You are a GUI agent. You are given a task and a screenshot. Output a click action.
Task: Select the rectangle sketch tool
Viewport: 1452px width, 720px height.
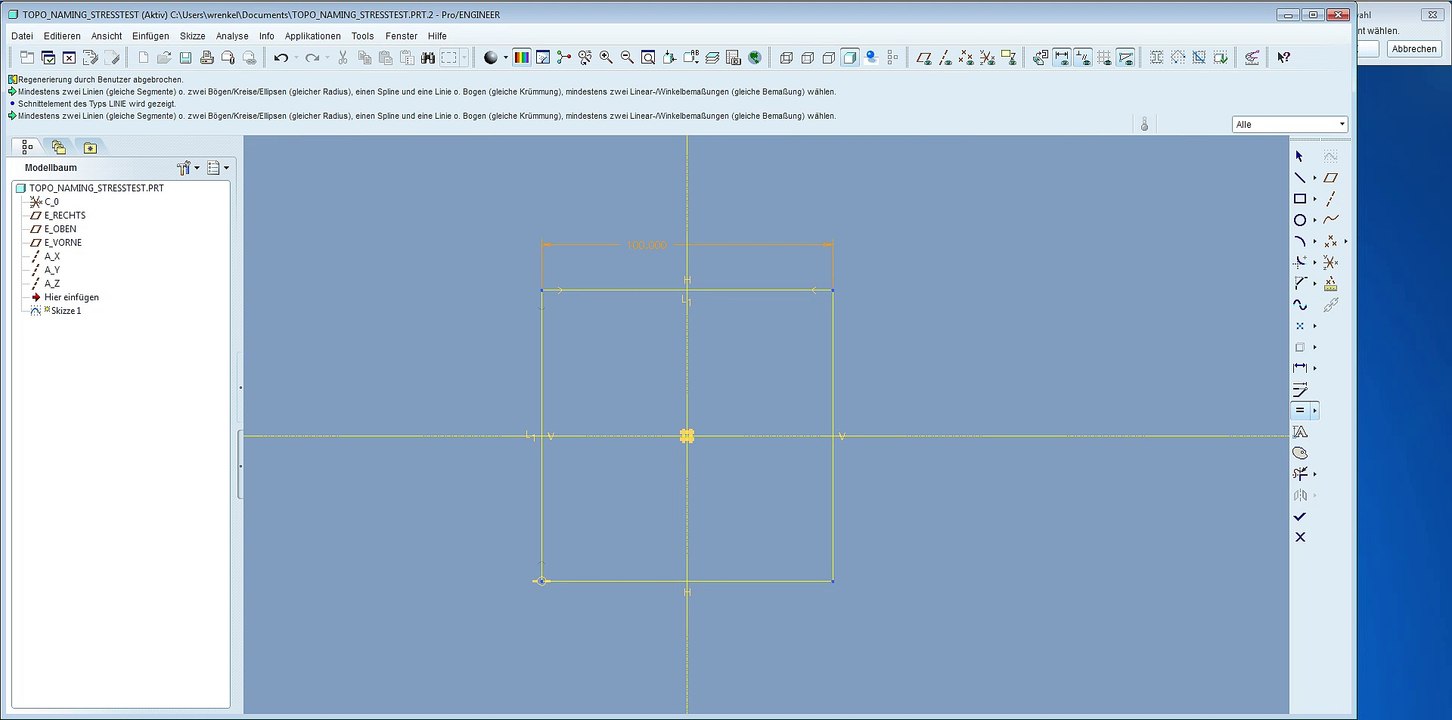[x=1300, y=199]
